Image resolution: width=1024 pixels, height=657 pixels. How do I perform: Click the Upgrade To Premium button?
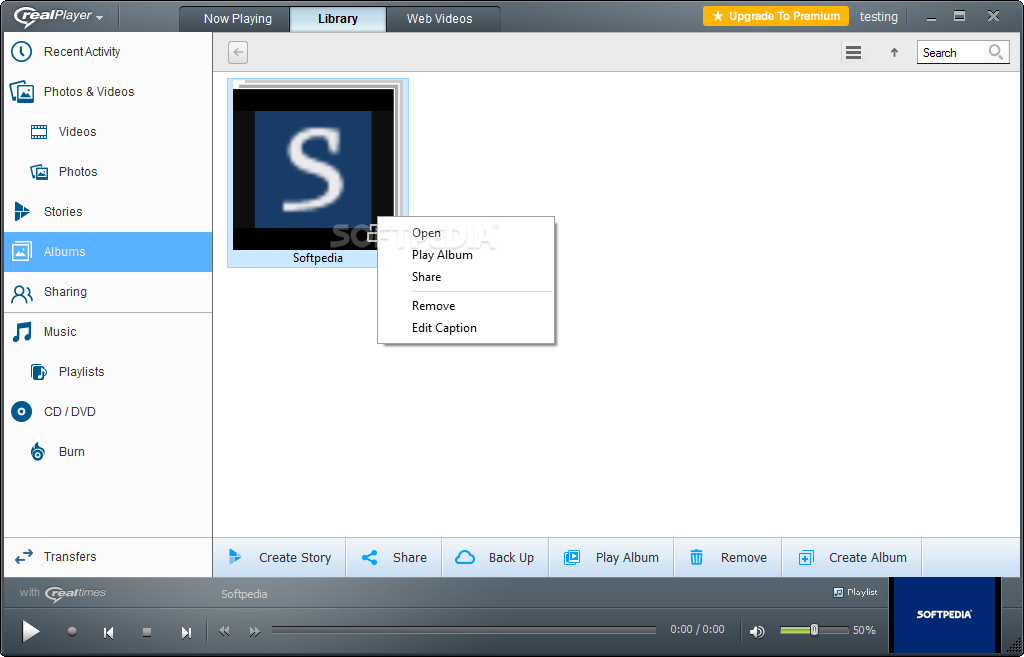point(776,16)
